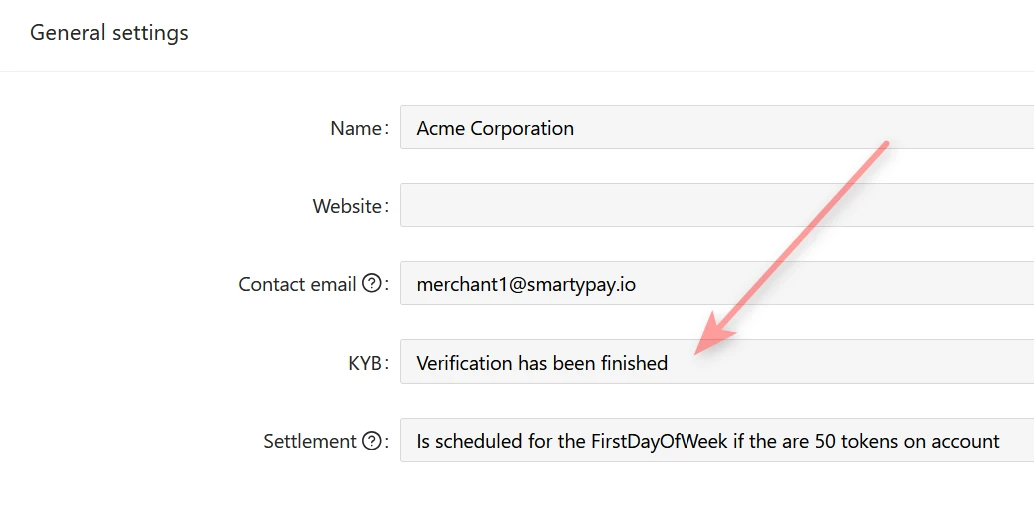Click the merchant1@smartypay.io email text
Screen dimensions: 1034x519
click(526, 284)
